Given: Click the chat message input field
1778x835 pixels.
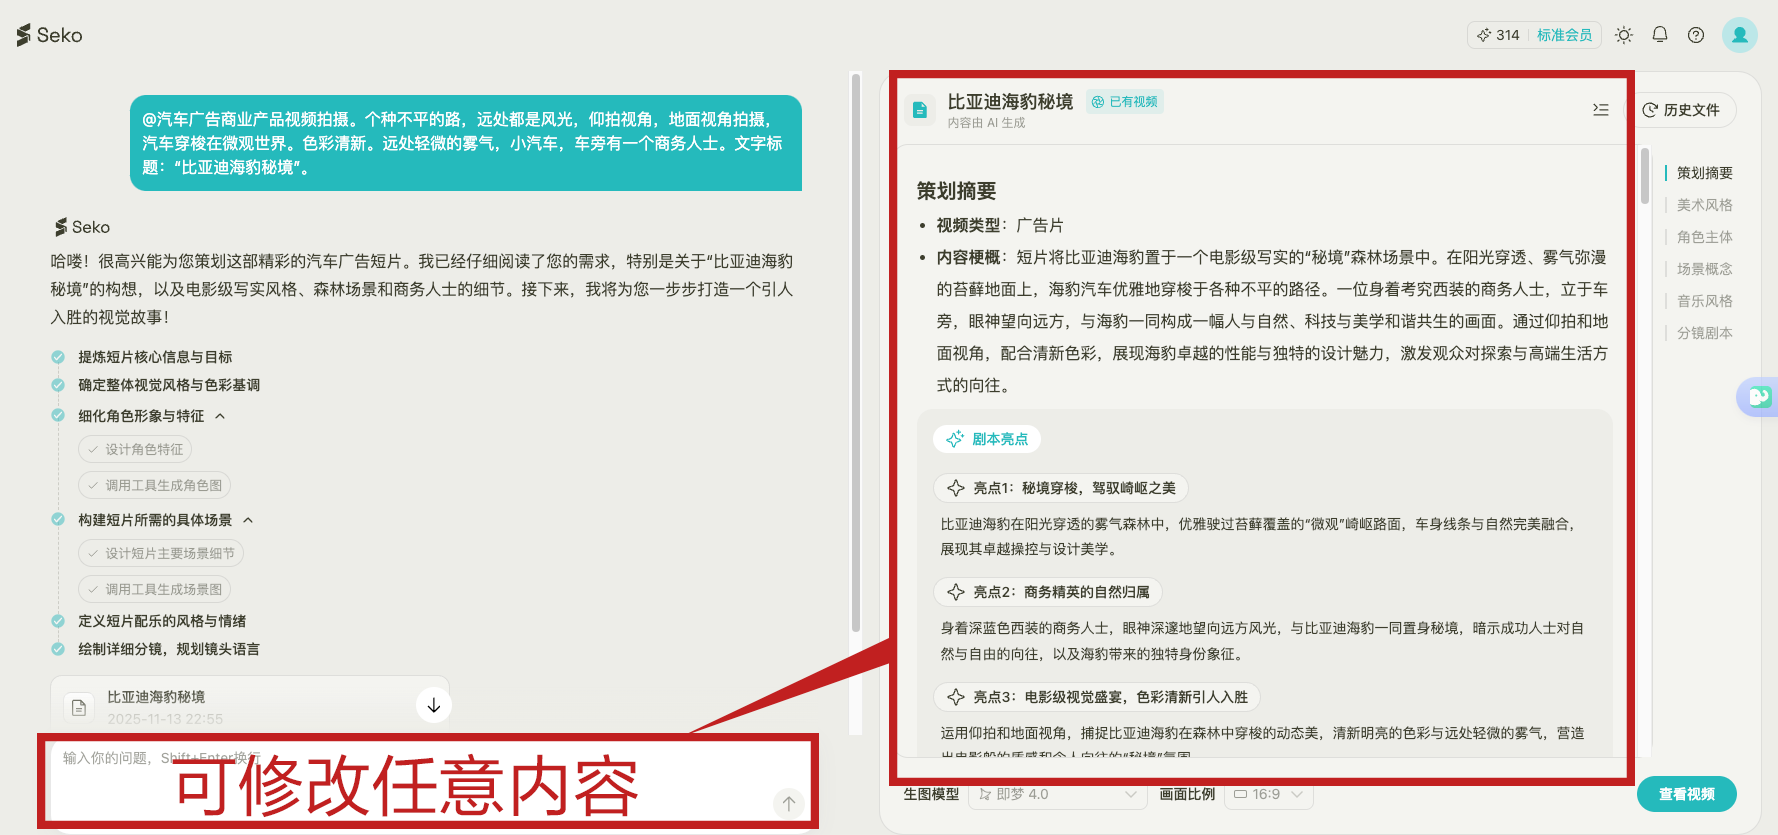Looking at the screenshot, I should click(428, 782).
